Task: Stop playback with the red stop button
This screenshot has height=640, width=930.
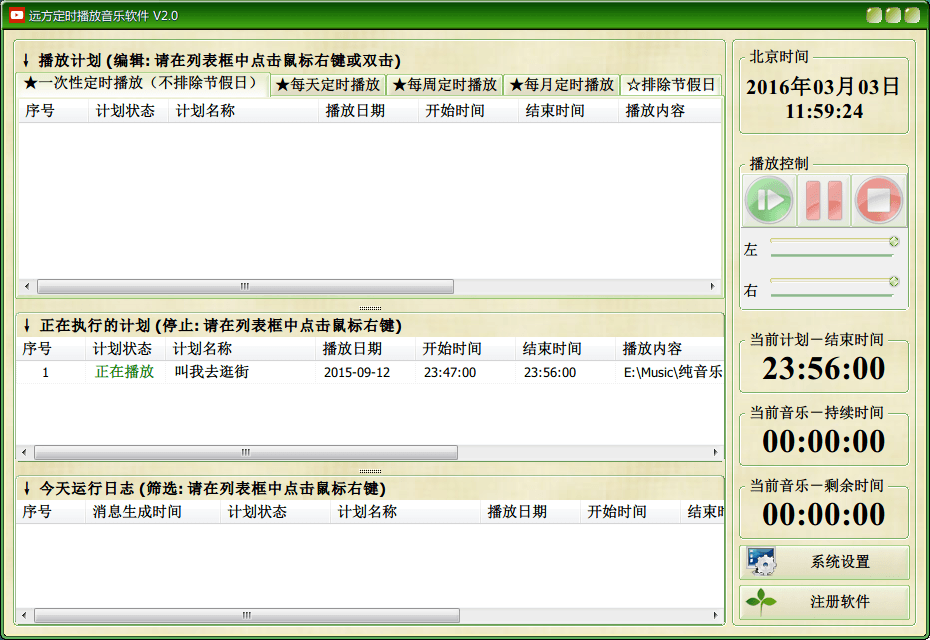Action: [x=878, y=200]
